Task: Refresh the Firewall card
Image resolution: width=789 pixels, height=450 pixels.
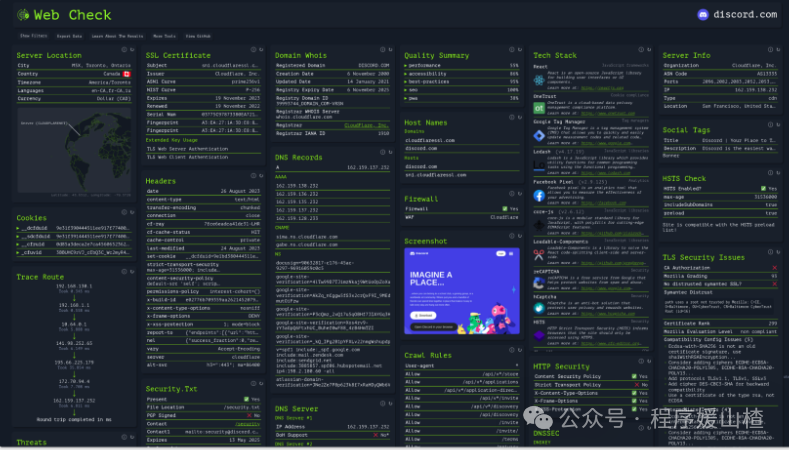Action: pyautogui.click(x=520, y=193)
